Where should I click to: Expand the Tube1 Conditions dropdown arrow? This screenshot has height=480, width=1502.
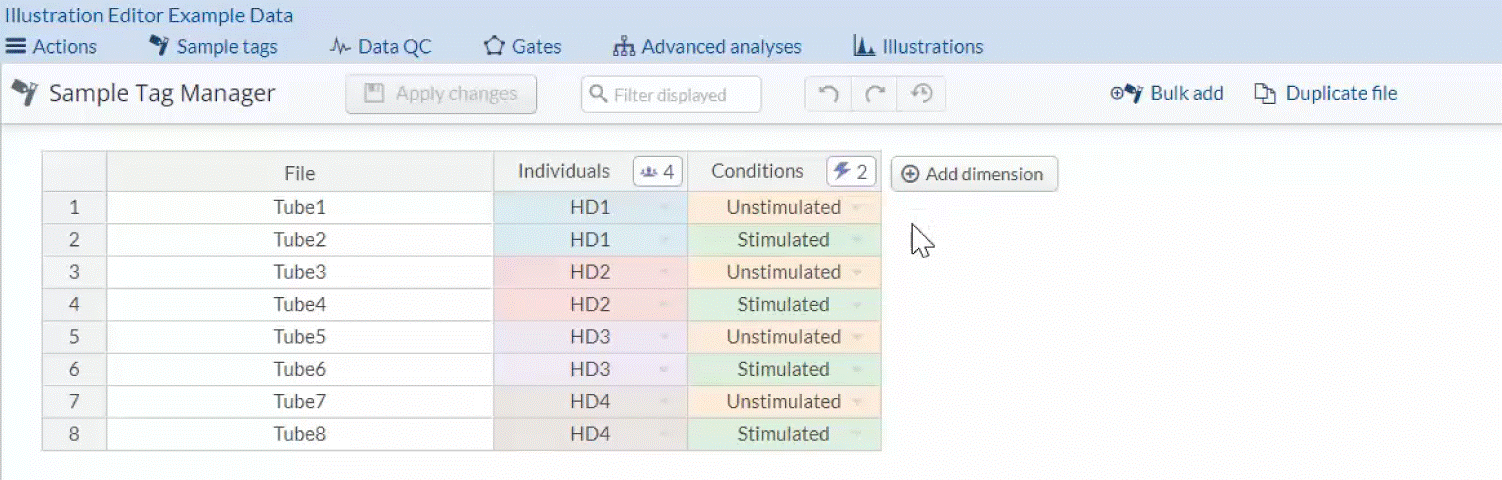[x=857, y=208]
